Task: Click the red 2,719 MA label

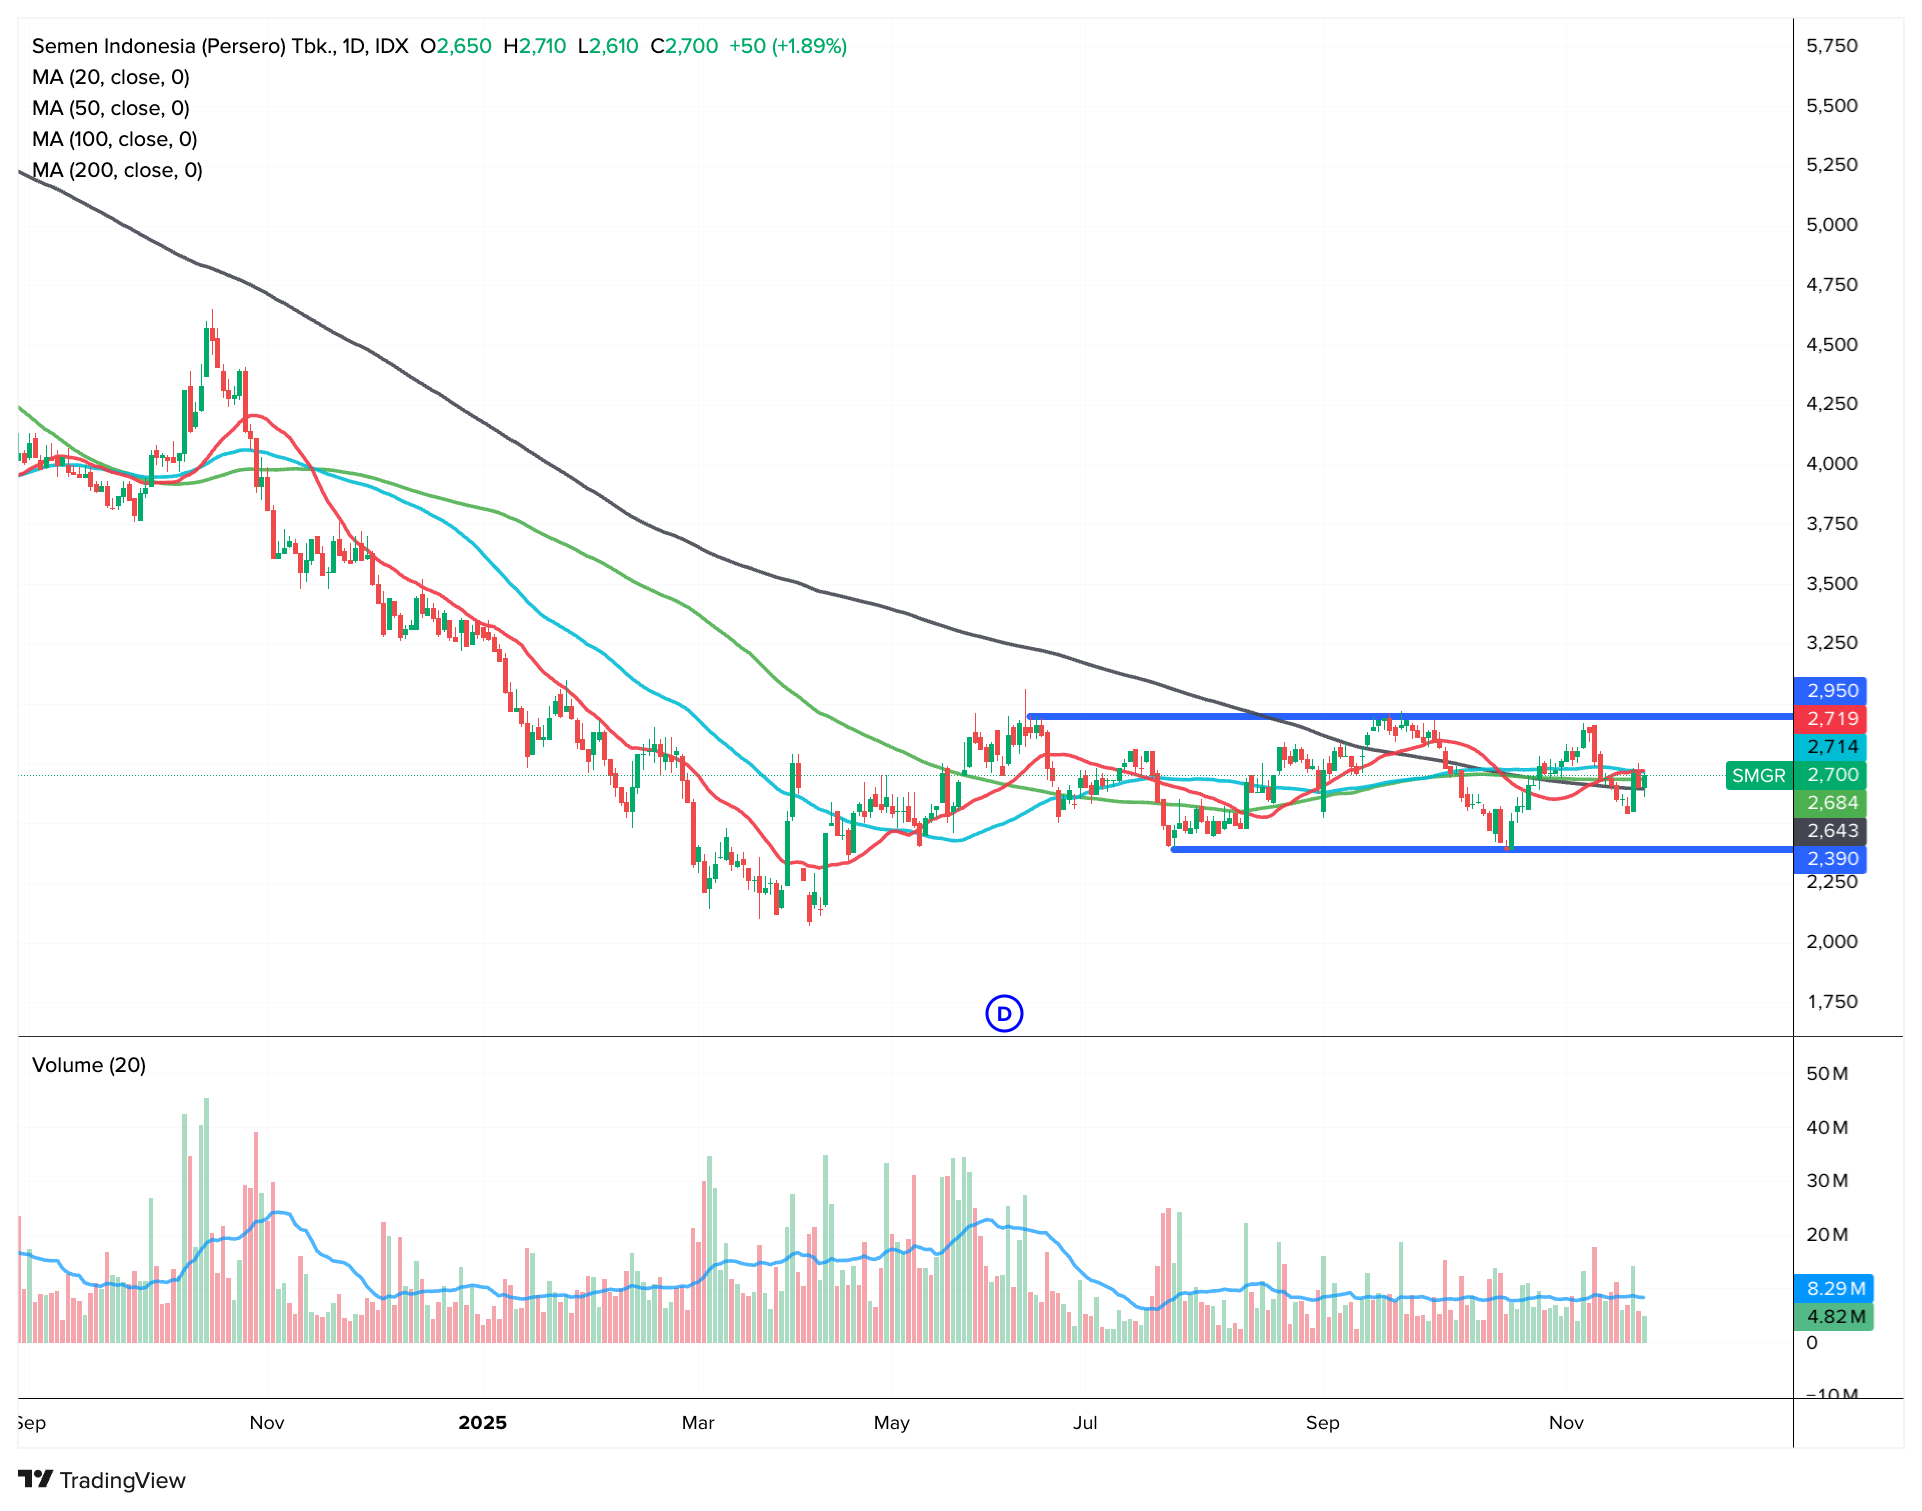Action: [x=1831, y=719]
